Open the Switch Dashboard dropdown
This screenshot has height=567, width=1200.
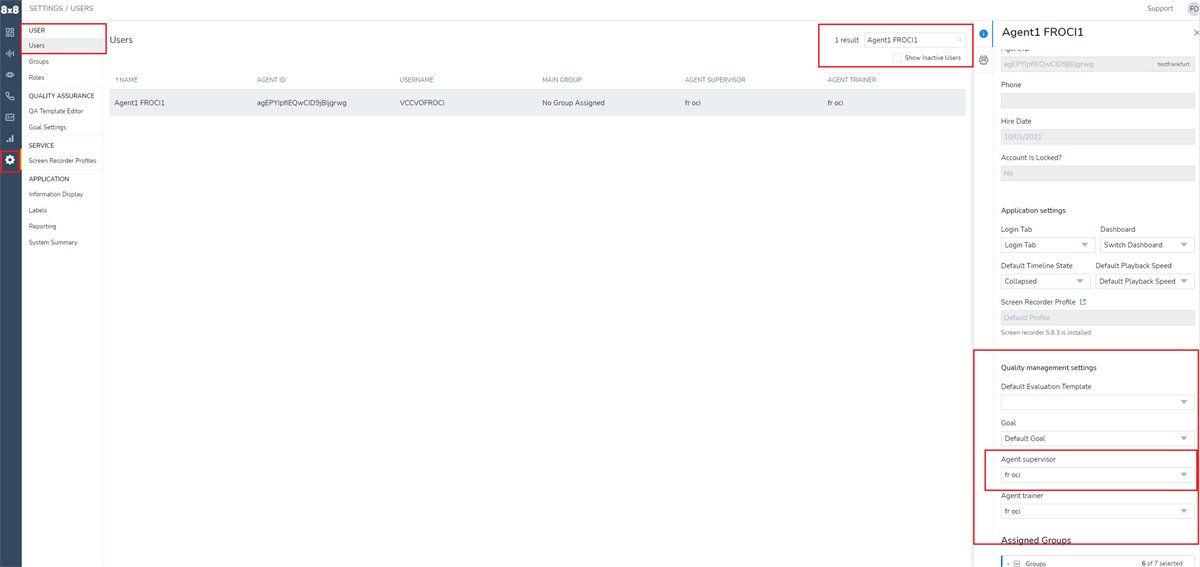click(x=1147, y=245)
